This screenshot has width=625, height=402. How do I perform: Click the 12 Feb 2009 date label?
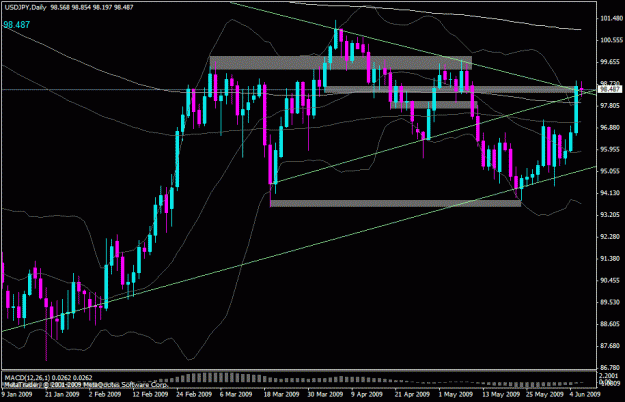(150, 394)
